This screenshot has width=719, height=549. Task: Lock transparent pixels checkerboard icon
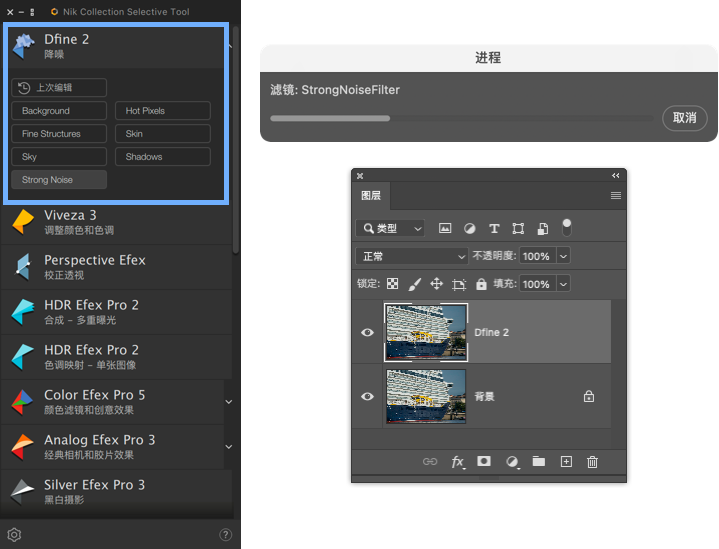click(x=393, y=284)
